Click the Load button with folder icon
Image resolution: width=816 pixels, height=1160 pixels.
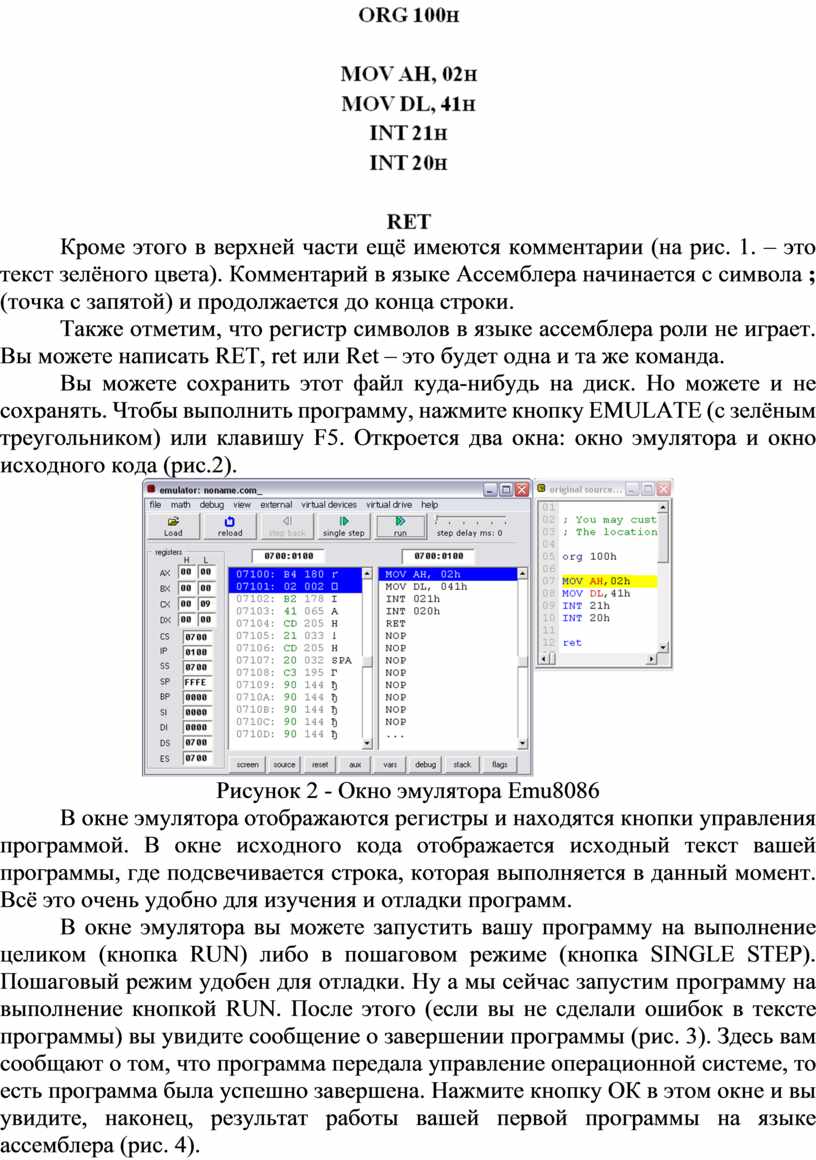tap(173, 526)
